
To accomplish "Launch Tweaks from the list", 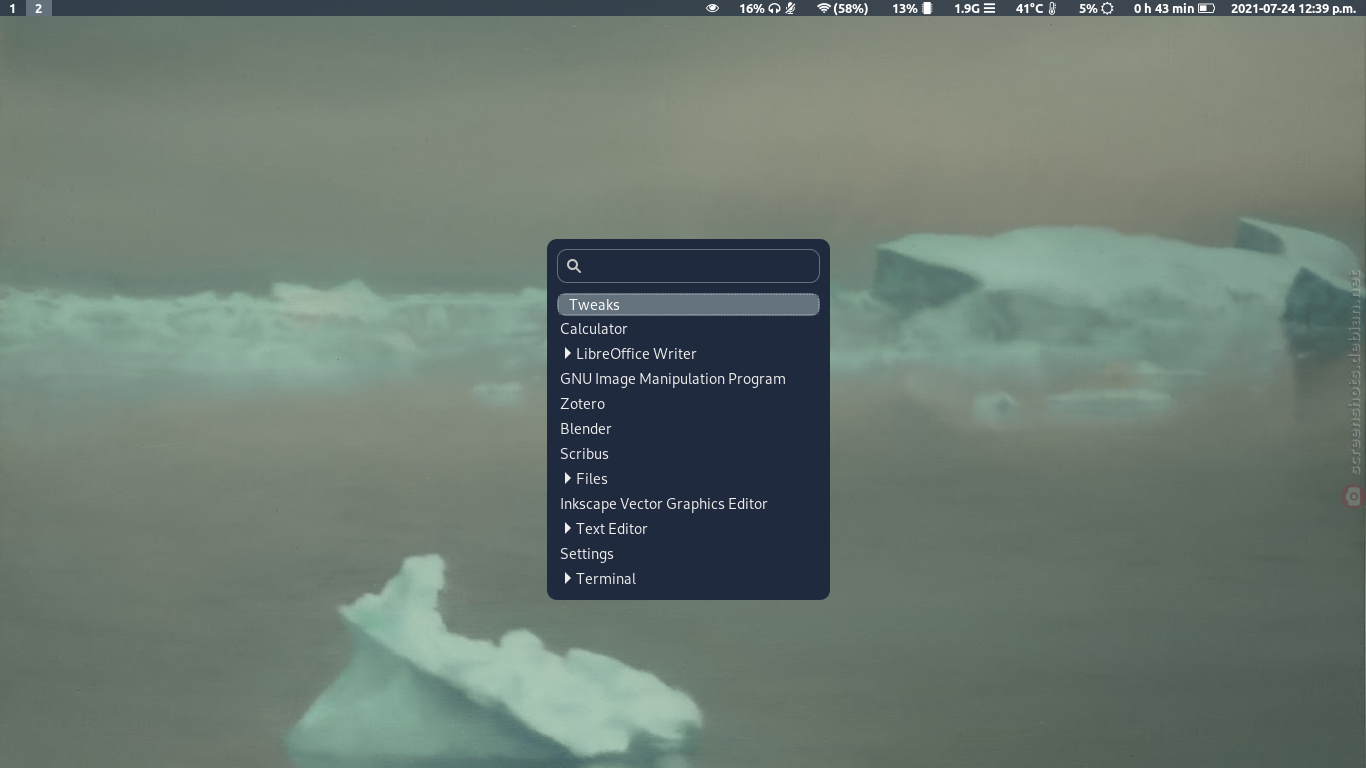I will click(688, 304).
